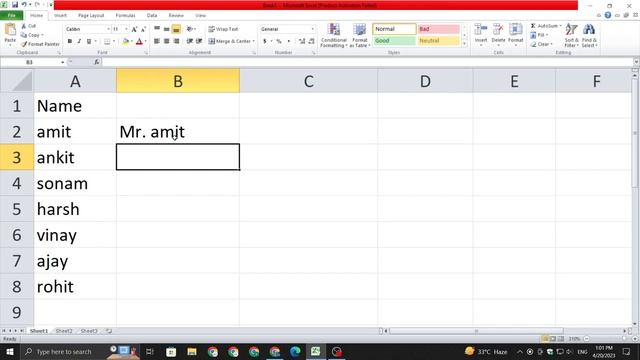
Task: Apply the percent style format
Action: tap(279, 41)
